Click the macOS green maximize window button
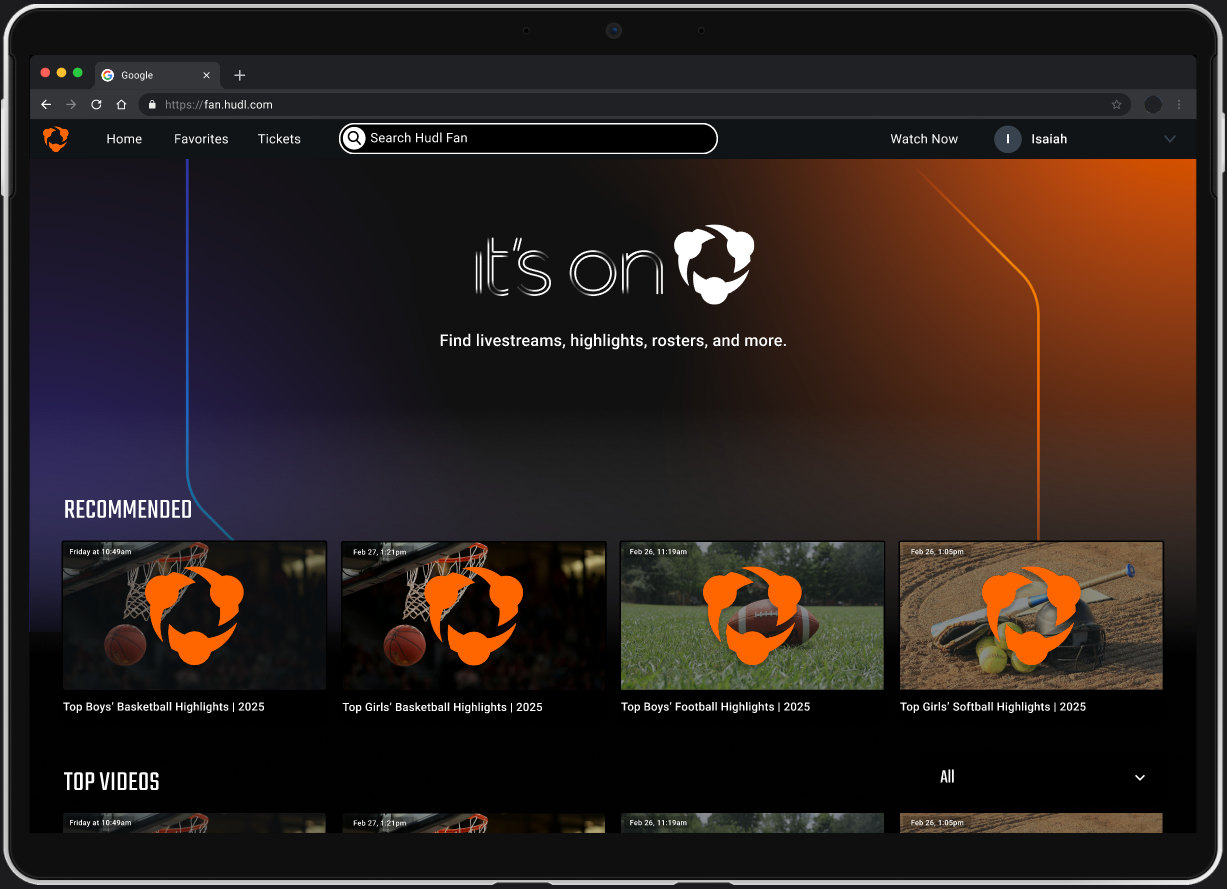The height and width of the screenshot is (889, 1227). [x=78, y=73]
